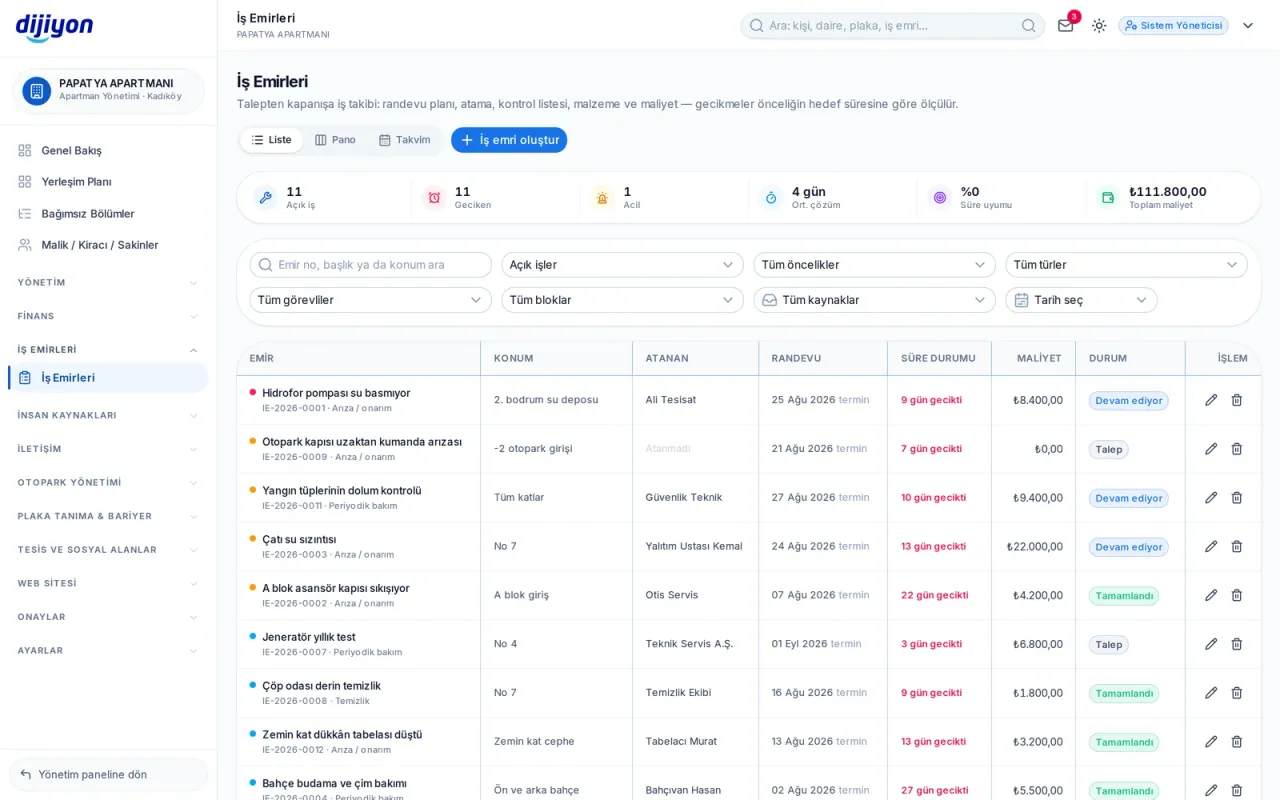Click the dijiyon logo
This screenshot has height=800, width=1280.
[55, 27]
